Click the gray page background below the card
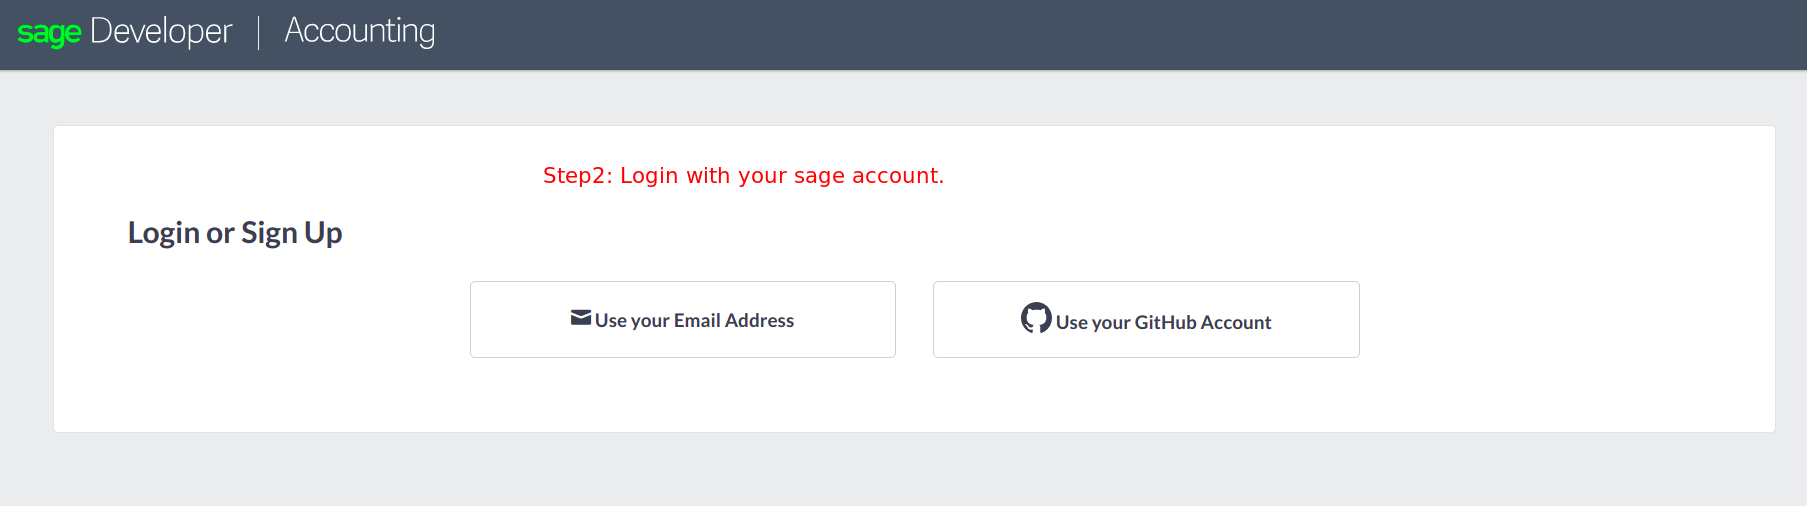This screenshot has height=506, width=1807. [x=903, y=470]
